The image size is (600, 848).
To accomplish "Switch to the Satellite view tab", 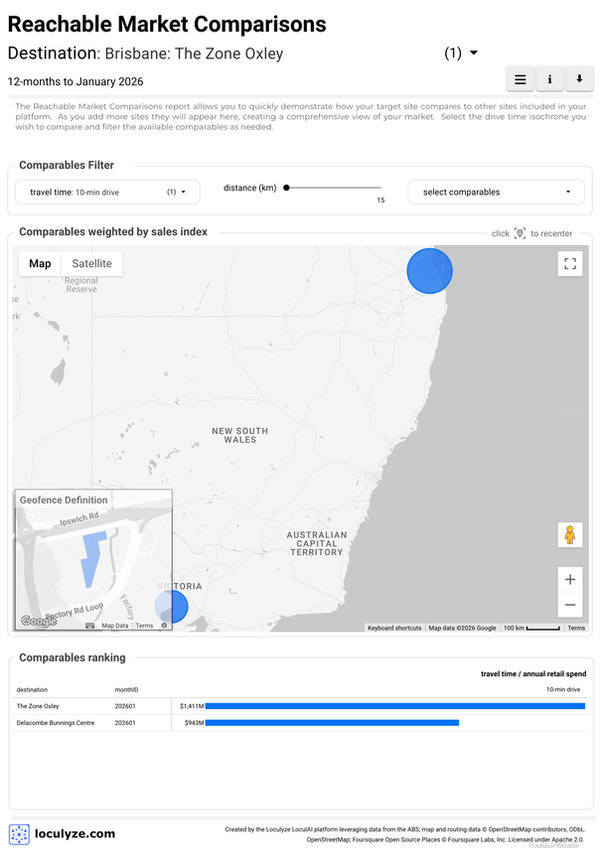I will point(92,264).
